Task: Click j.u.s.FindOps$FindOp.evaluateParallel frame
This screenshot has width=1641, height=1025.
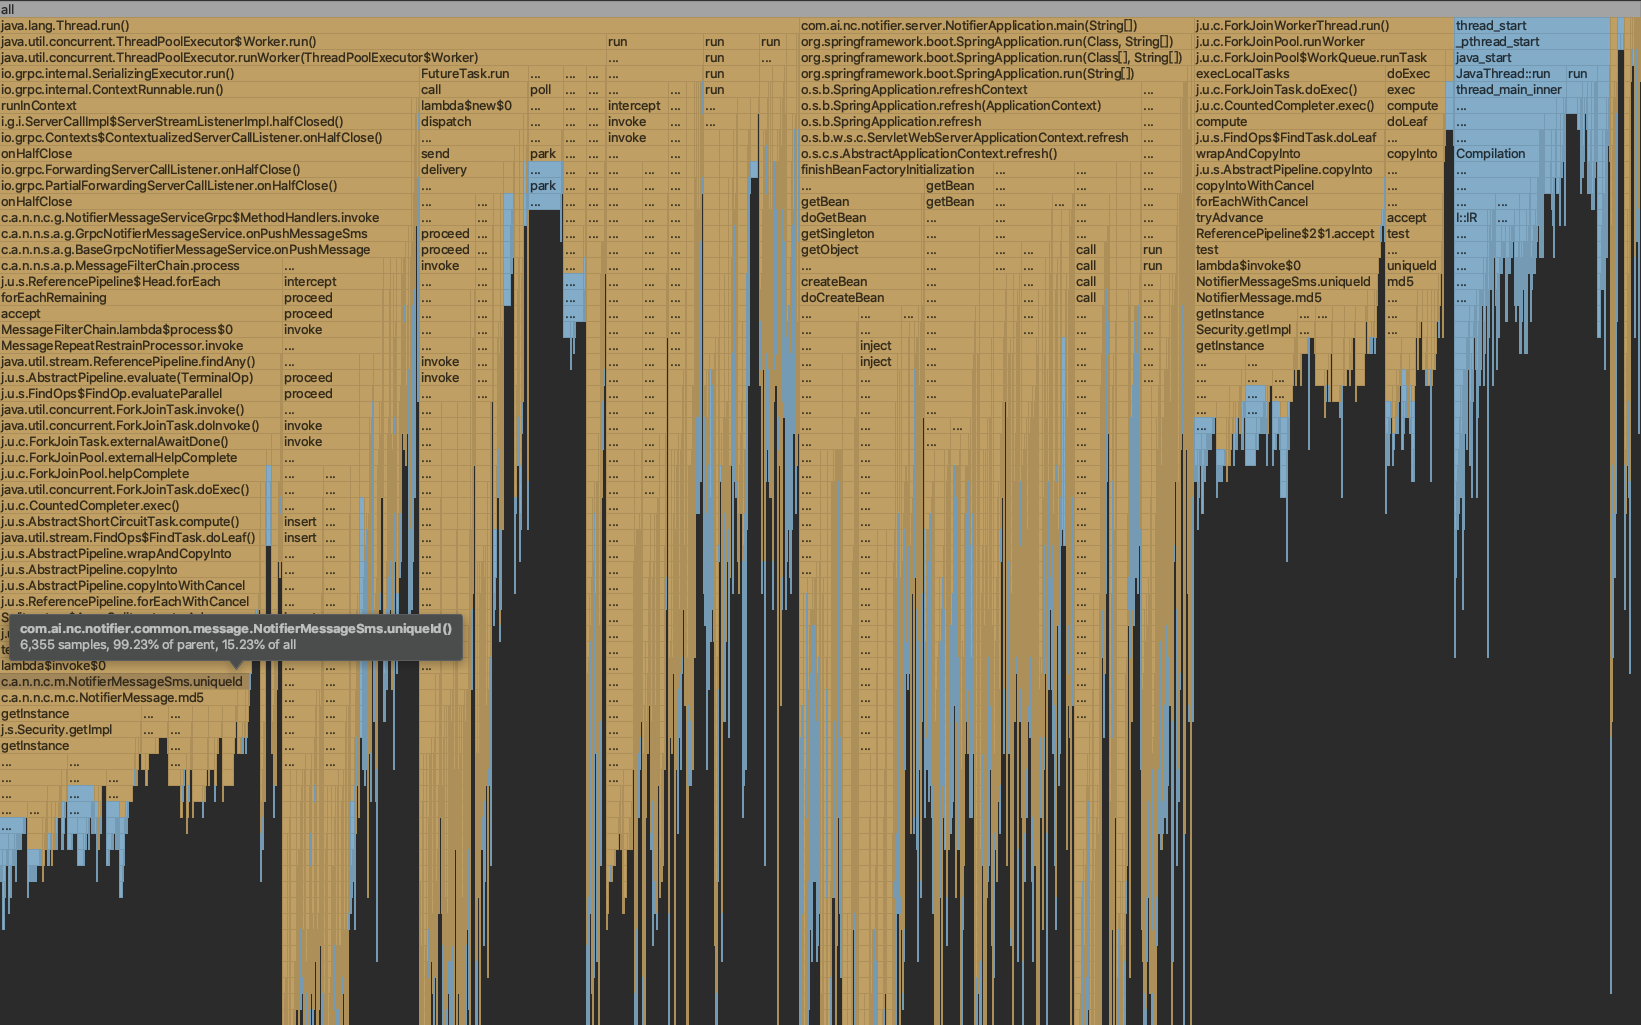Action: (x=141, y=393)
